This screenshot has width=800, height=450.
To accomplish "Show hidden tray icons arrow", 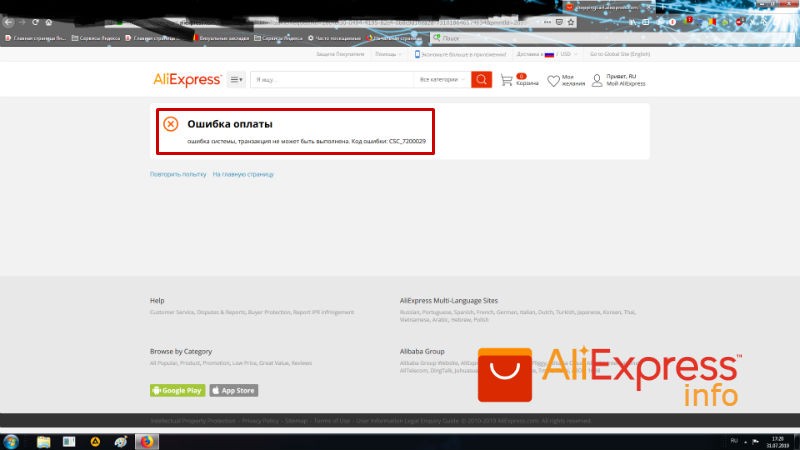I will (x=745, y=442).
